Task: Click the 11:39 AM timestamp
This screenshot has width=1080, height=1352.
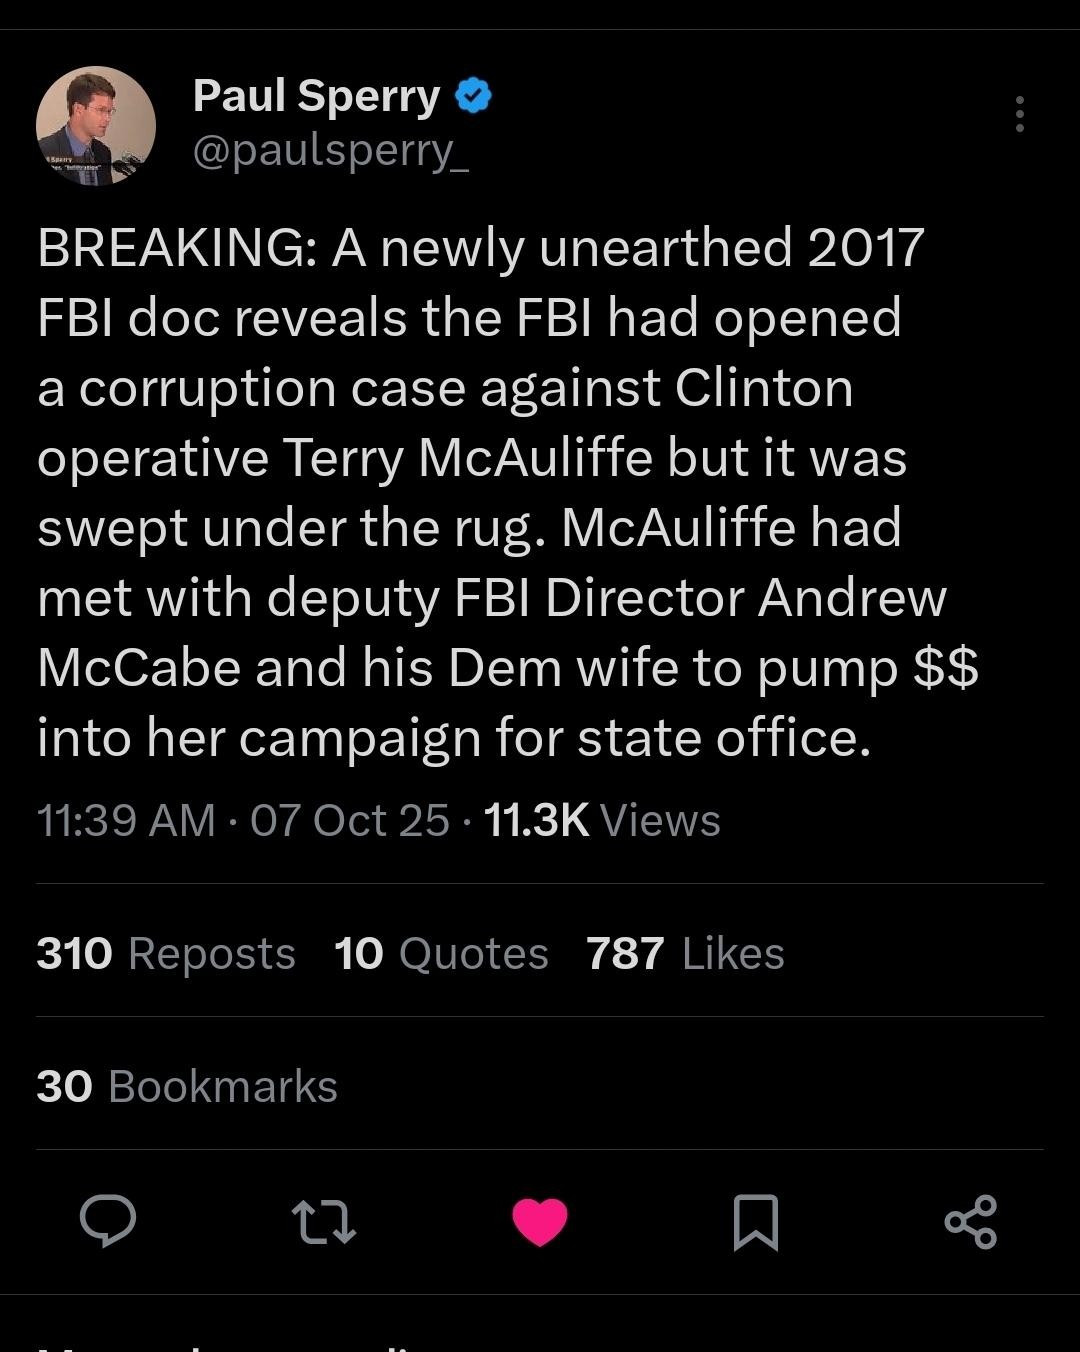Action: tap(126, 820)
